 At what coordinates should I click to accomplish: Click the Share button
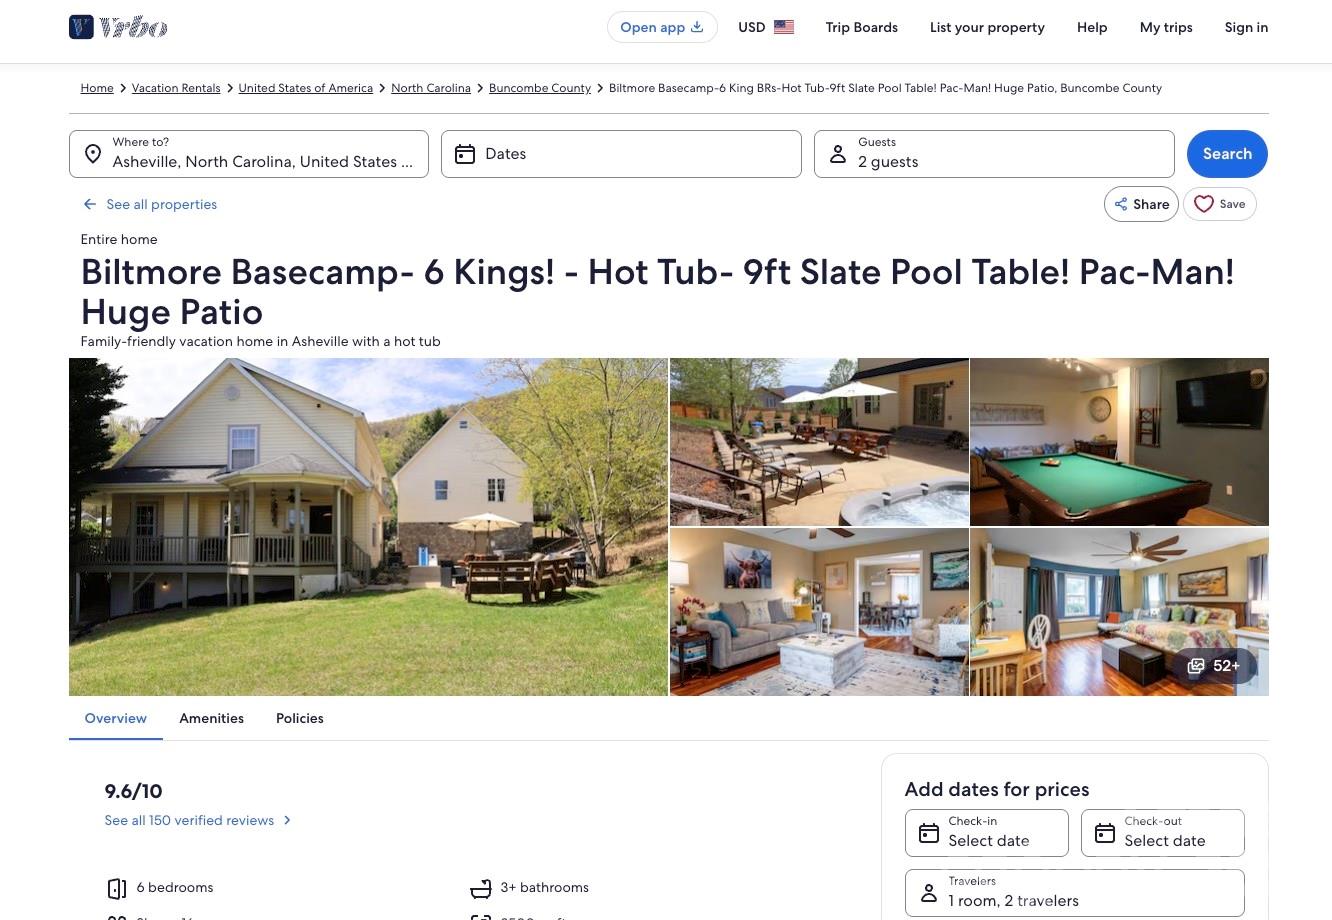pos(1141,204)
